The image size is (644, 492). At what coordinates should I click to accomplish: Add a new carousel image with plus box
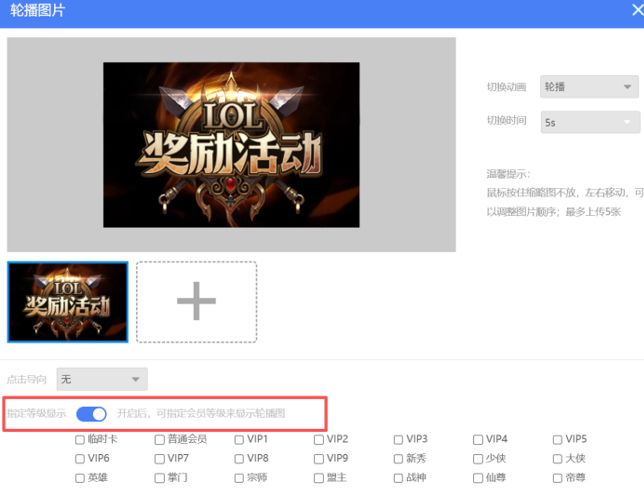point(196,301)
